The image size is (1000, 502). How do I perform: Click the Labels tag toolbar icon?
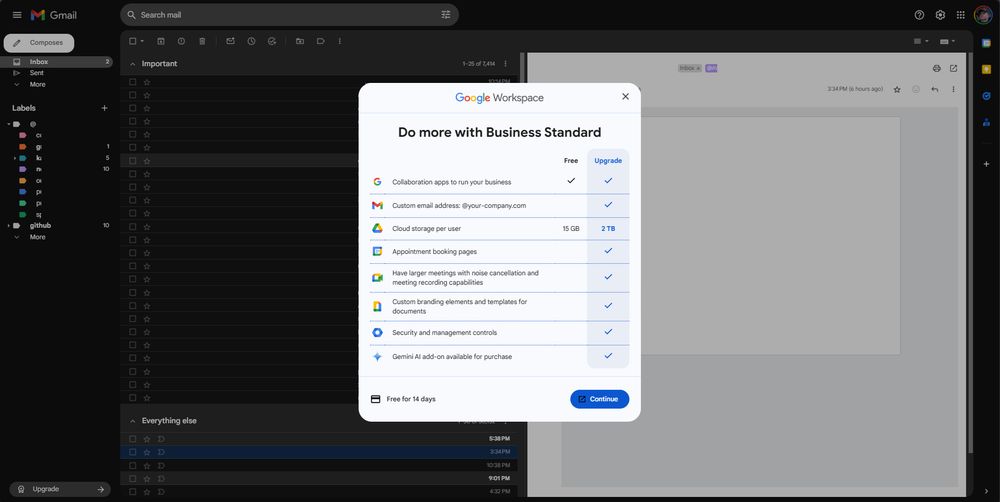(x=321, y=41)
